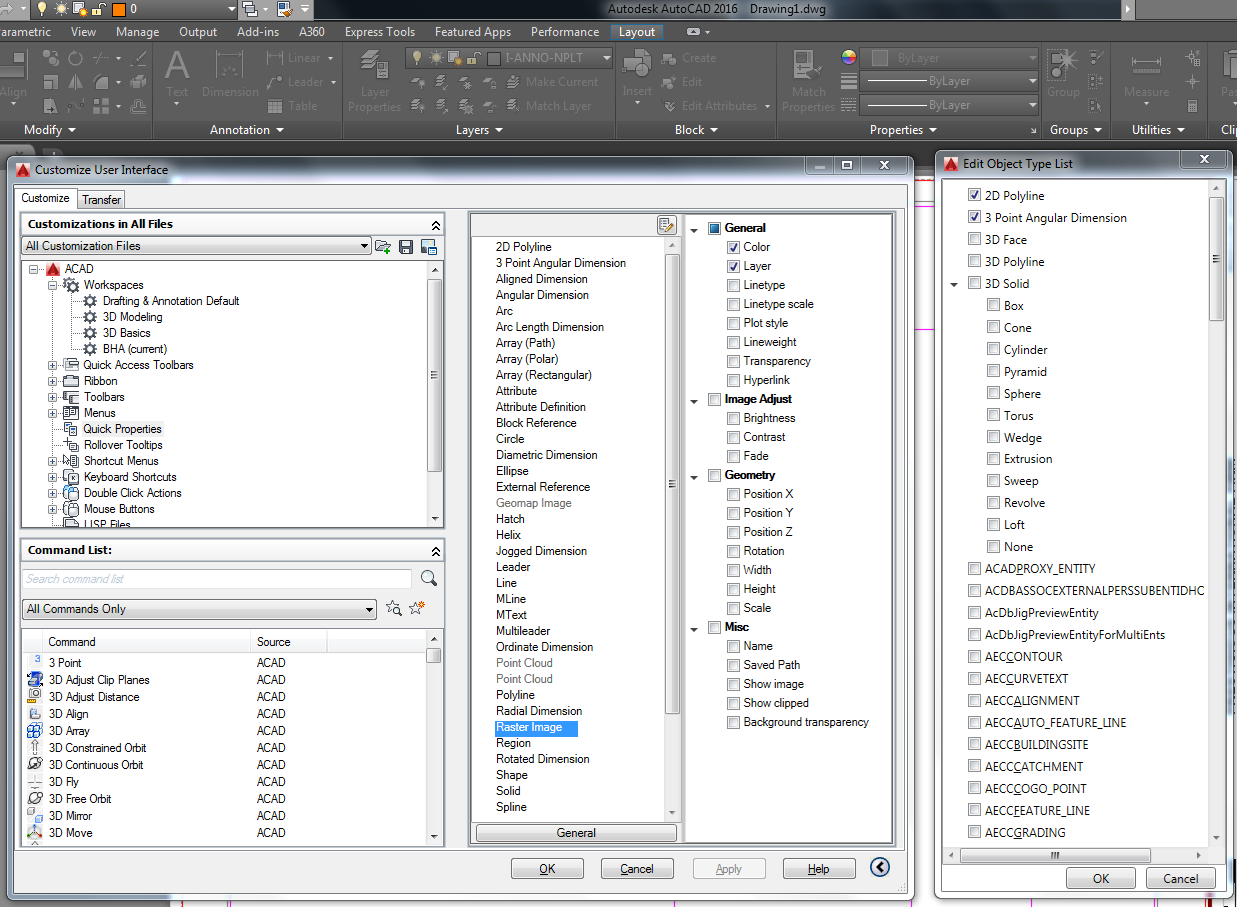Enable the Linetype property checkbox

[733, 285]
